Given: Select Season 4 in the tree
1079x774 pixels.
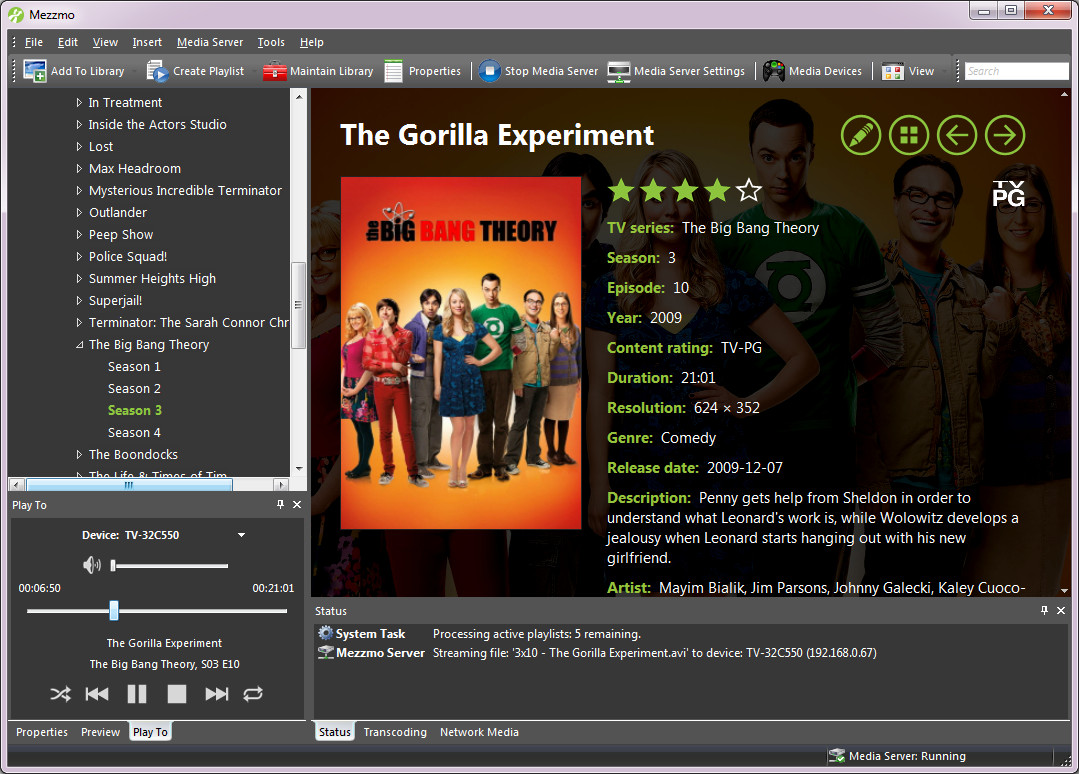Looking at the screenshot, I should click(134, 433).
